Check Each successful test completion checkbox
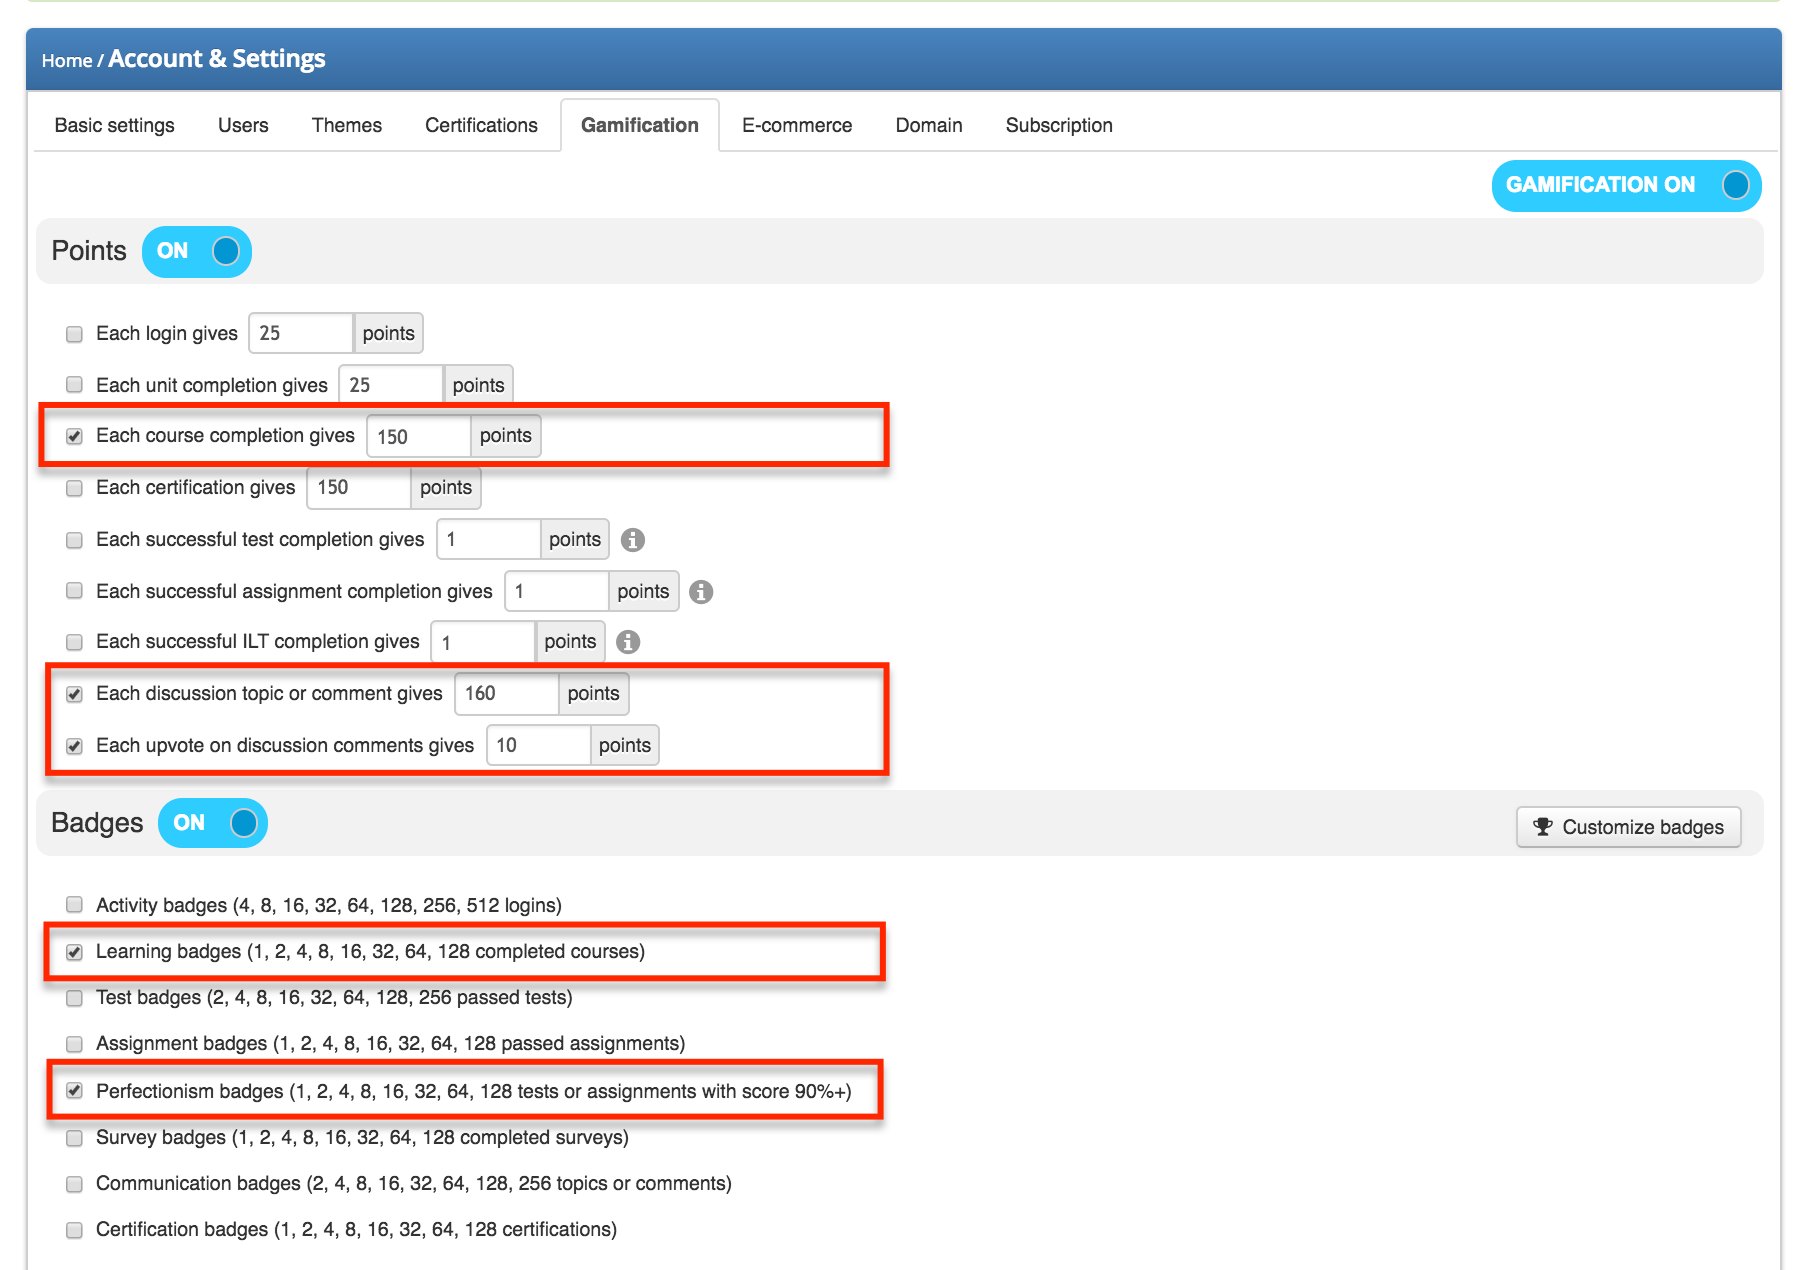Viewport: 1800px width, 1270px height. pyautogui.click(x=74, y=540)
